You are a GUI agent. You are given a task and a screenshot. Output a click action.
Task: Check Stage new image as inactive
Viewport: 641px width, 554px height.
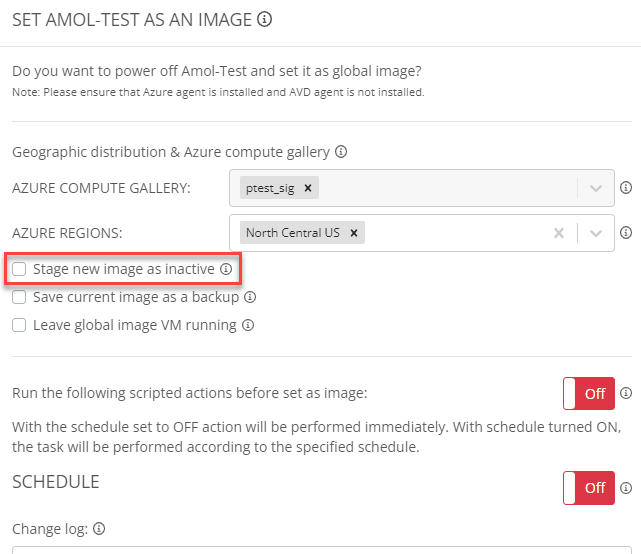coord(19,269)
